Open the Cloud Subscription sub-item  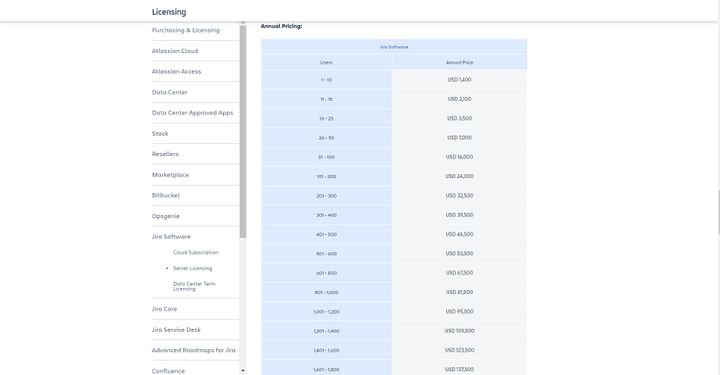(x=196, y=252)
